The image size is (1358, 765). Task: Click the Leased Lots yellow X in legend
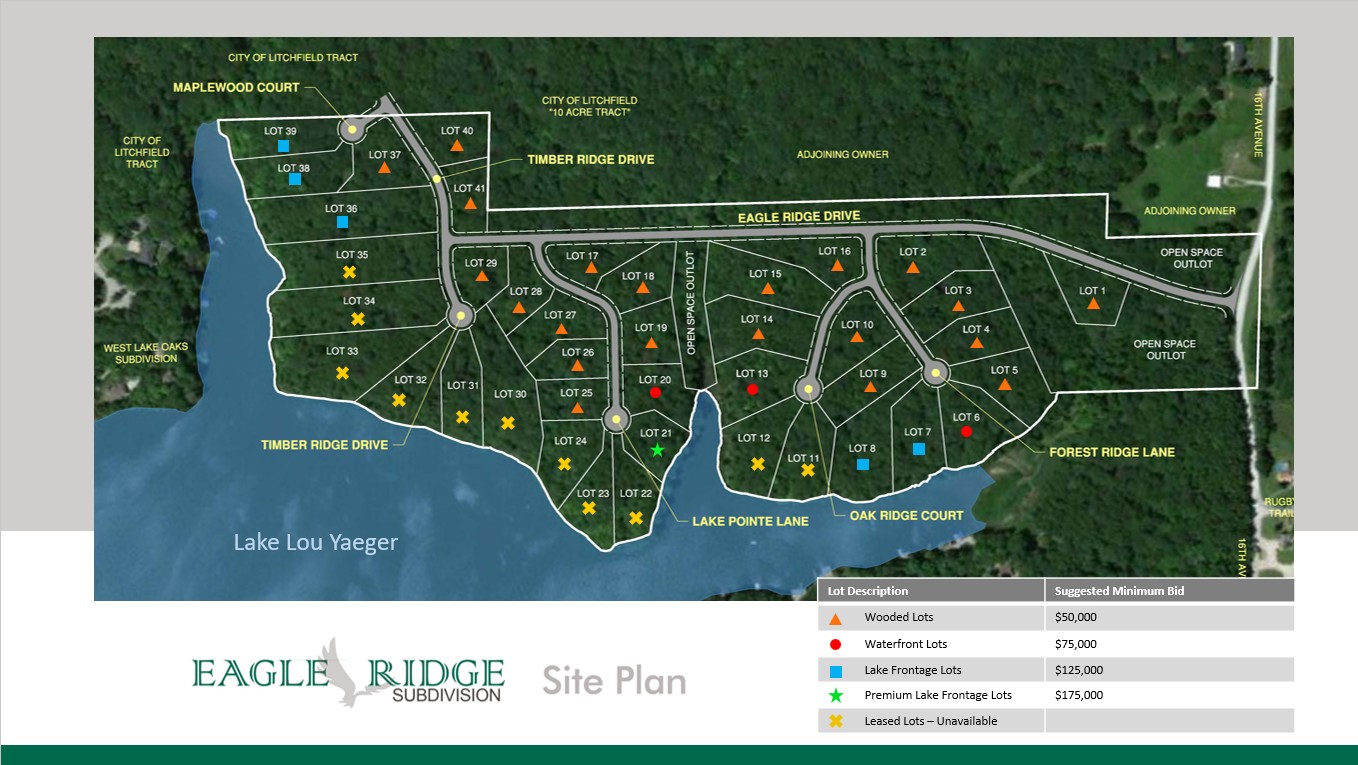click(836, 721)
